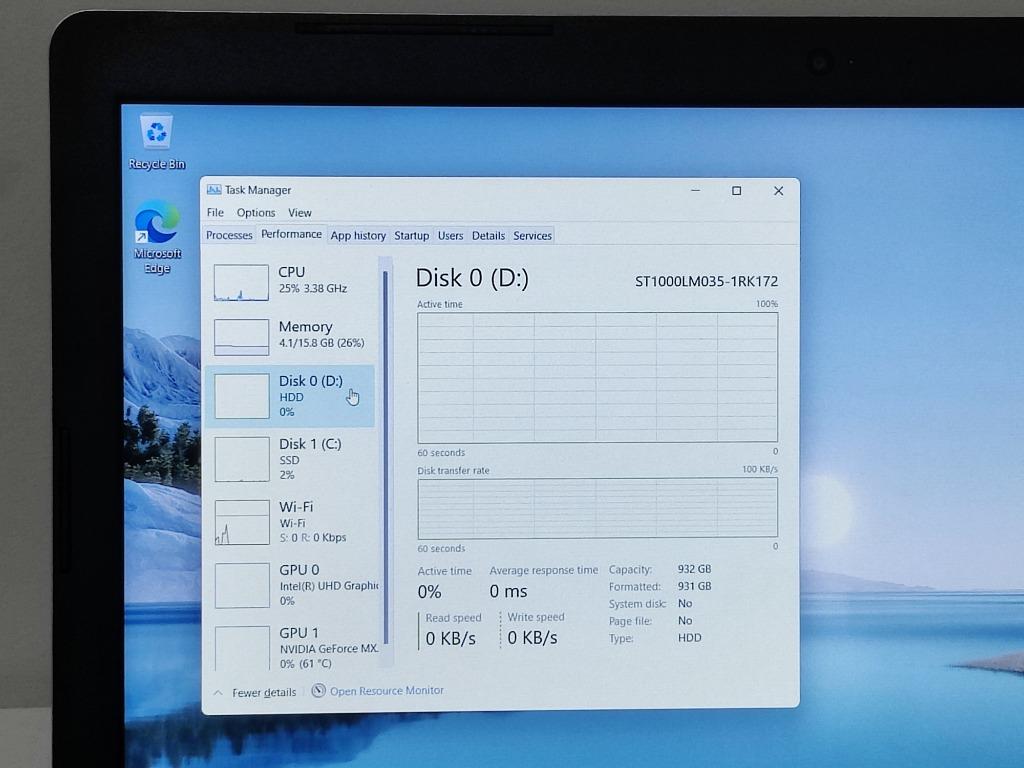Select the GPU 1 mini graph

242,647
